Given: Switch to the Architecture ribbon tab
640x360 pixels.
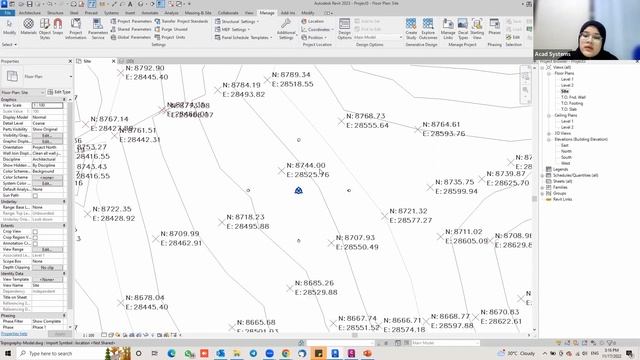Looking at the screenshot, I should click(x=30, y=13).
